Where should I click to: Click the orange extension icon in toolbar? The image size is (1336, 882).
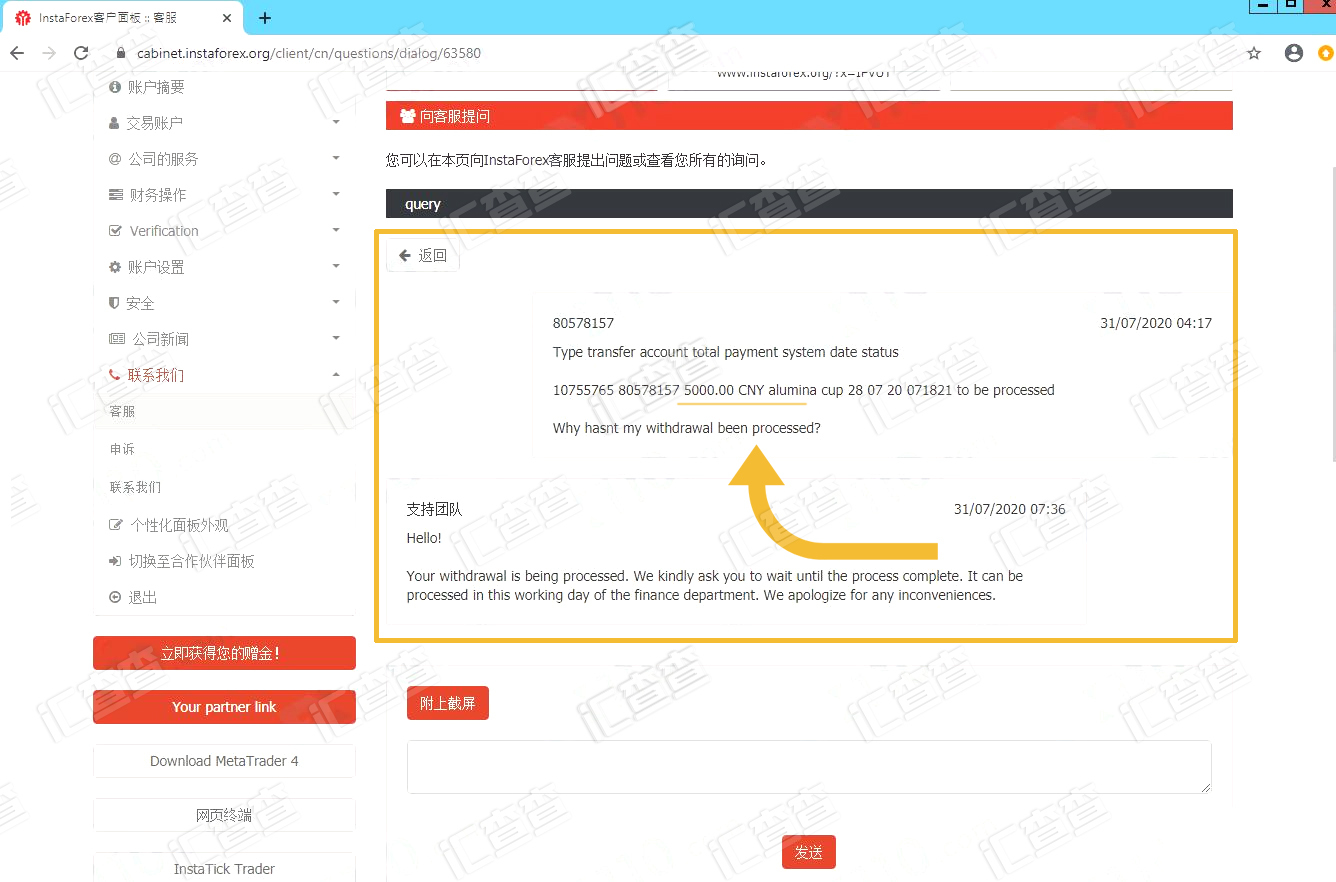click(x=1326, y=53)
